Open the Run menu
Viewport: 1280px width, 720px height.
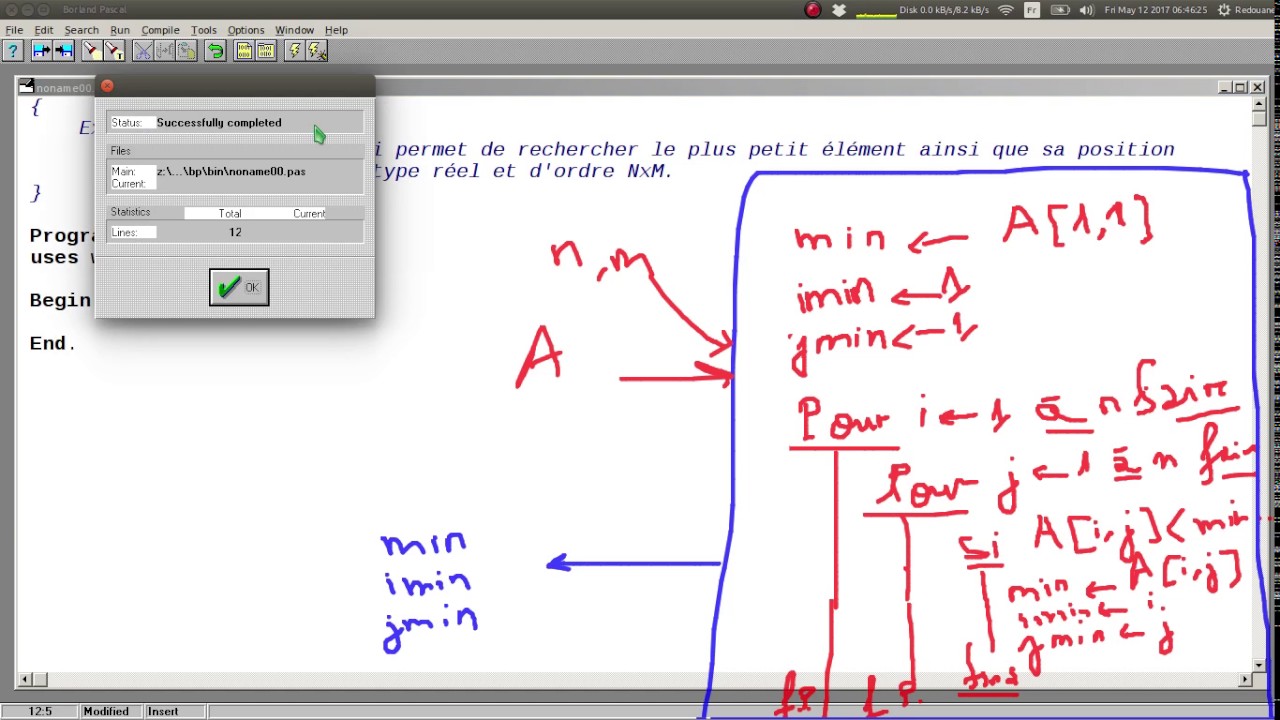click(x=120, y=30)
